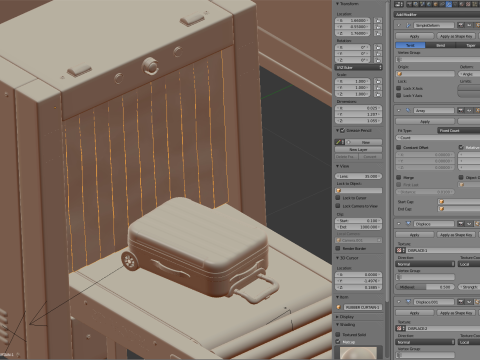Viewport: 480px width, 360px height.
Task: Toggle lock on Scale Z
Action: [x=378, y=94]
